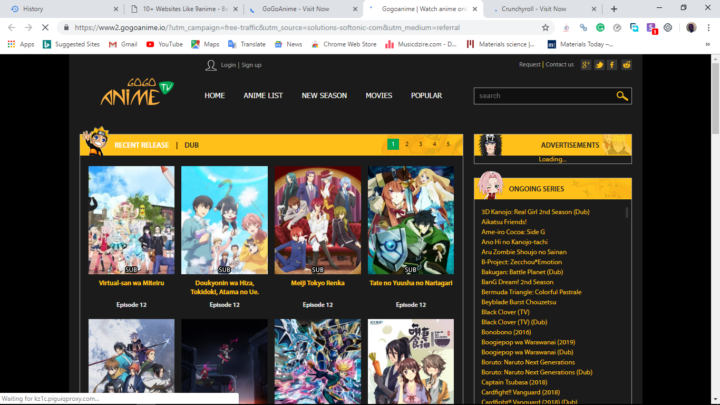
Task: Open the Chrome three-dot menu
Action: [709, 28]
